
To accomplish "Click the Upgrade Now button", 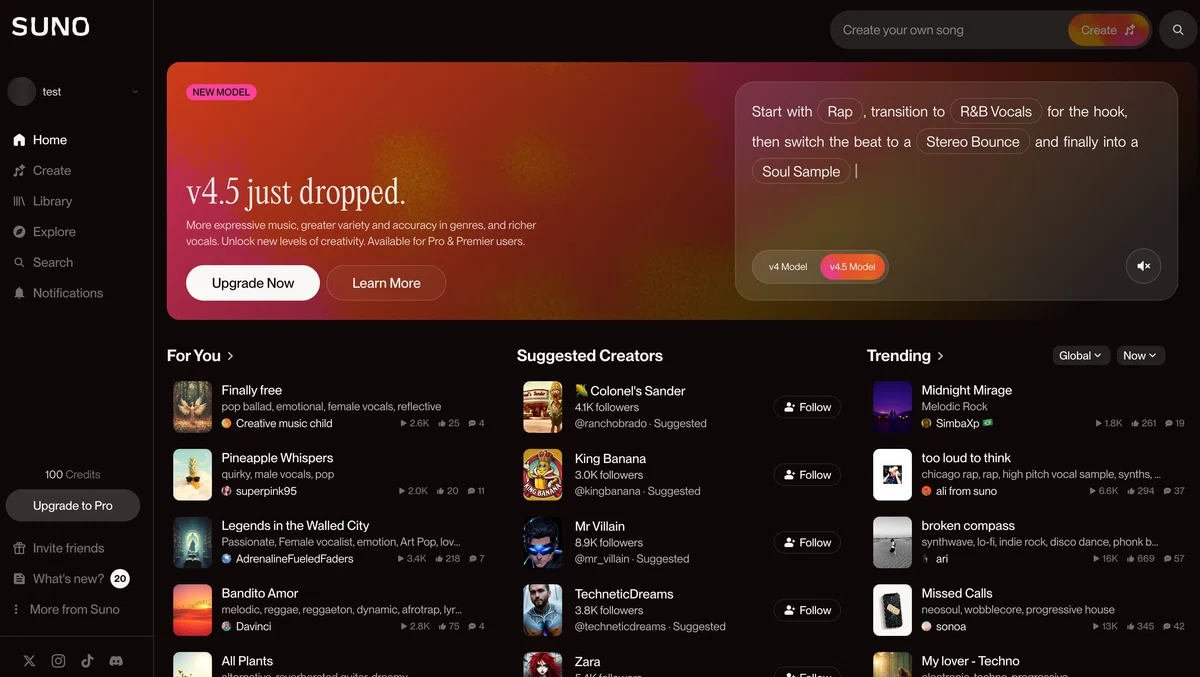I will click(253, 283).
